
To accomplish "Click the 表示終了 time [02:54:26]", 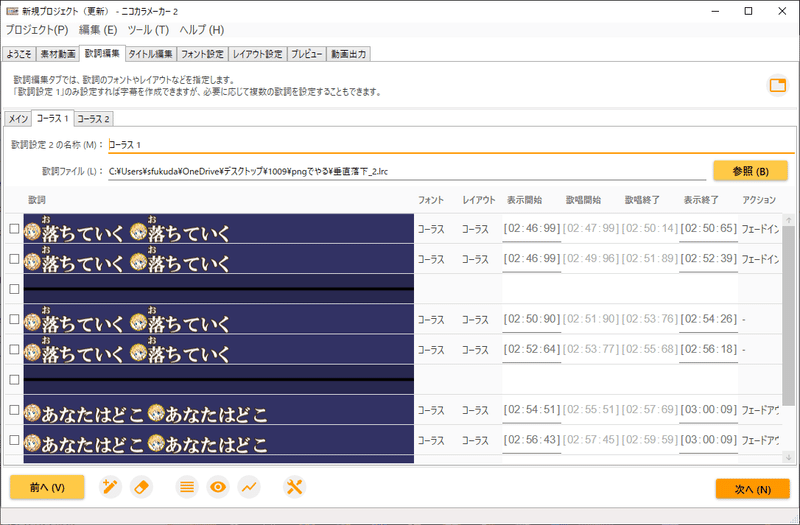I will (x=708, y=319).
